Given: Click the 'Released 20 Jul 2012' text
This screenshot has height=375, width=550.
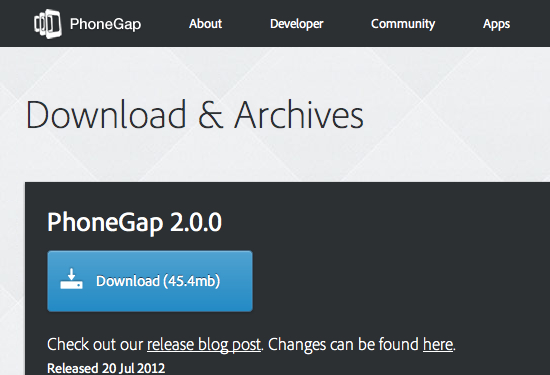Looking at the screenshot, I should pyautogui.click(x=106, y=368).
